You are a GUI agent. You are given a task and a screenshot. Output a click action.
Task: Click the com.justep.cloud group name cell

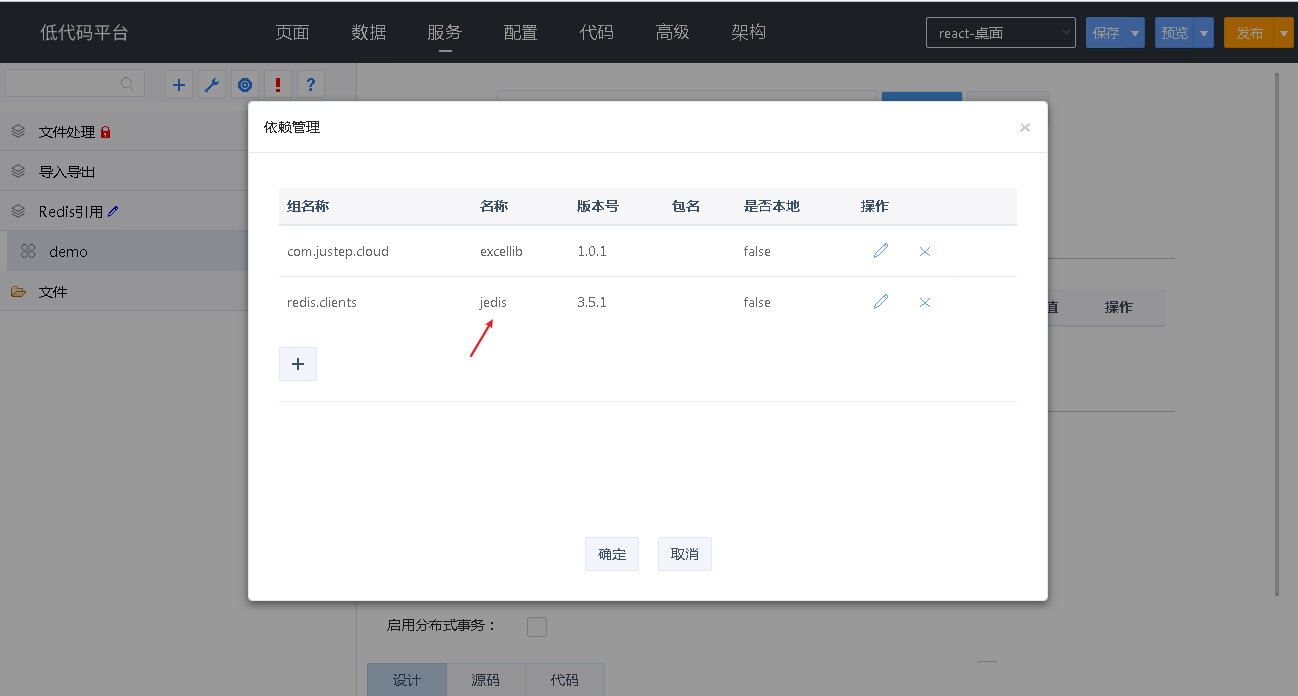[x=338, y=251]
